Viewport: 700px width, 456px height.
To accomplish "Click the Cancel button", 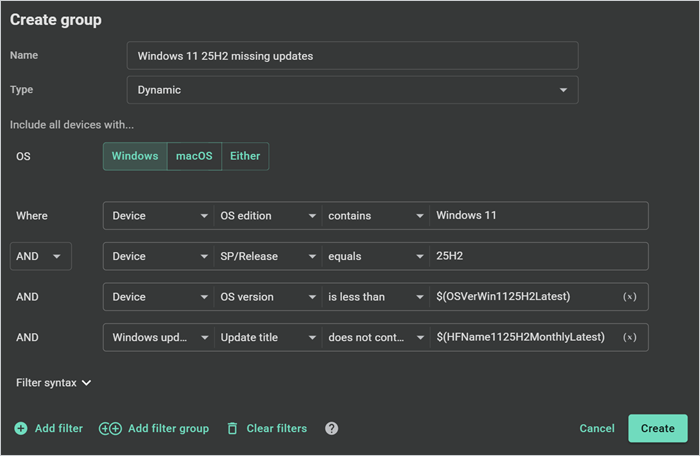I will coord(597,428).
